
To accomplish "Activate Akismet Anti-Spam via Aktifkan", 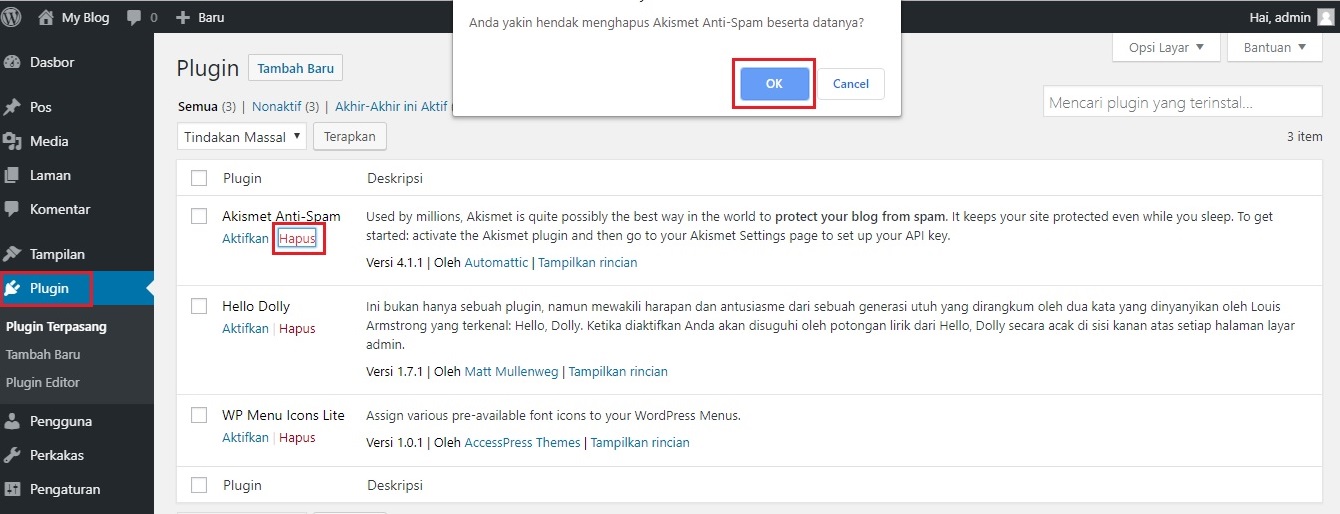I will point(245,238).
